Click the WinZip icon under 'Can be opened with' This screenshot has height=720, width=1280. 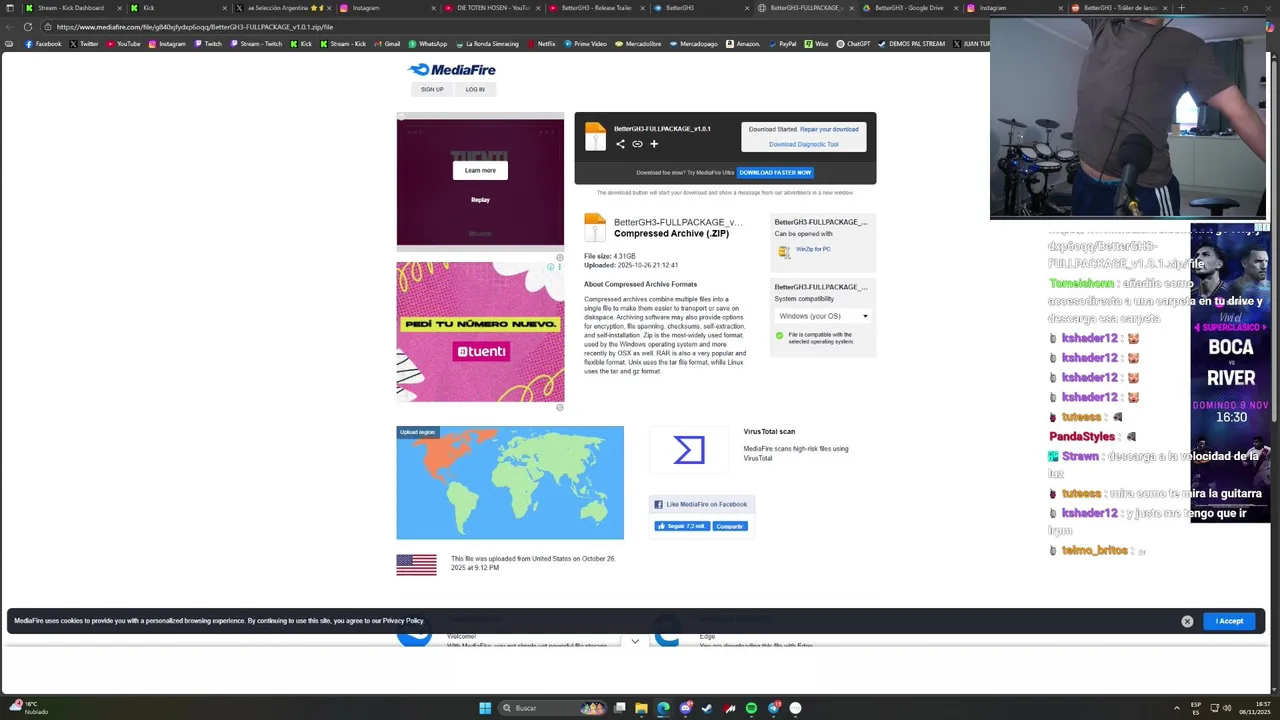785,252
